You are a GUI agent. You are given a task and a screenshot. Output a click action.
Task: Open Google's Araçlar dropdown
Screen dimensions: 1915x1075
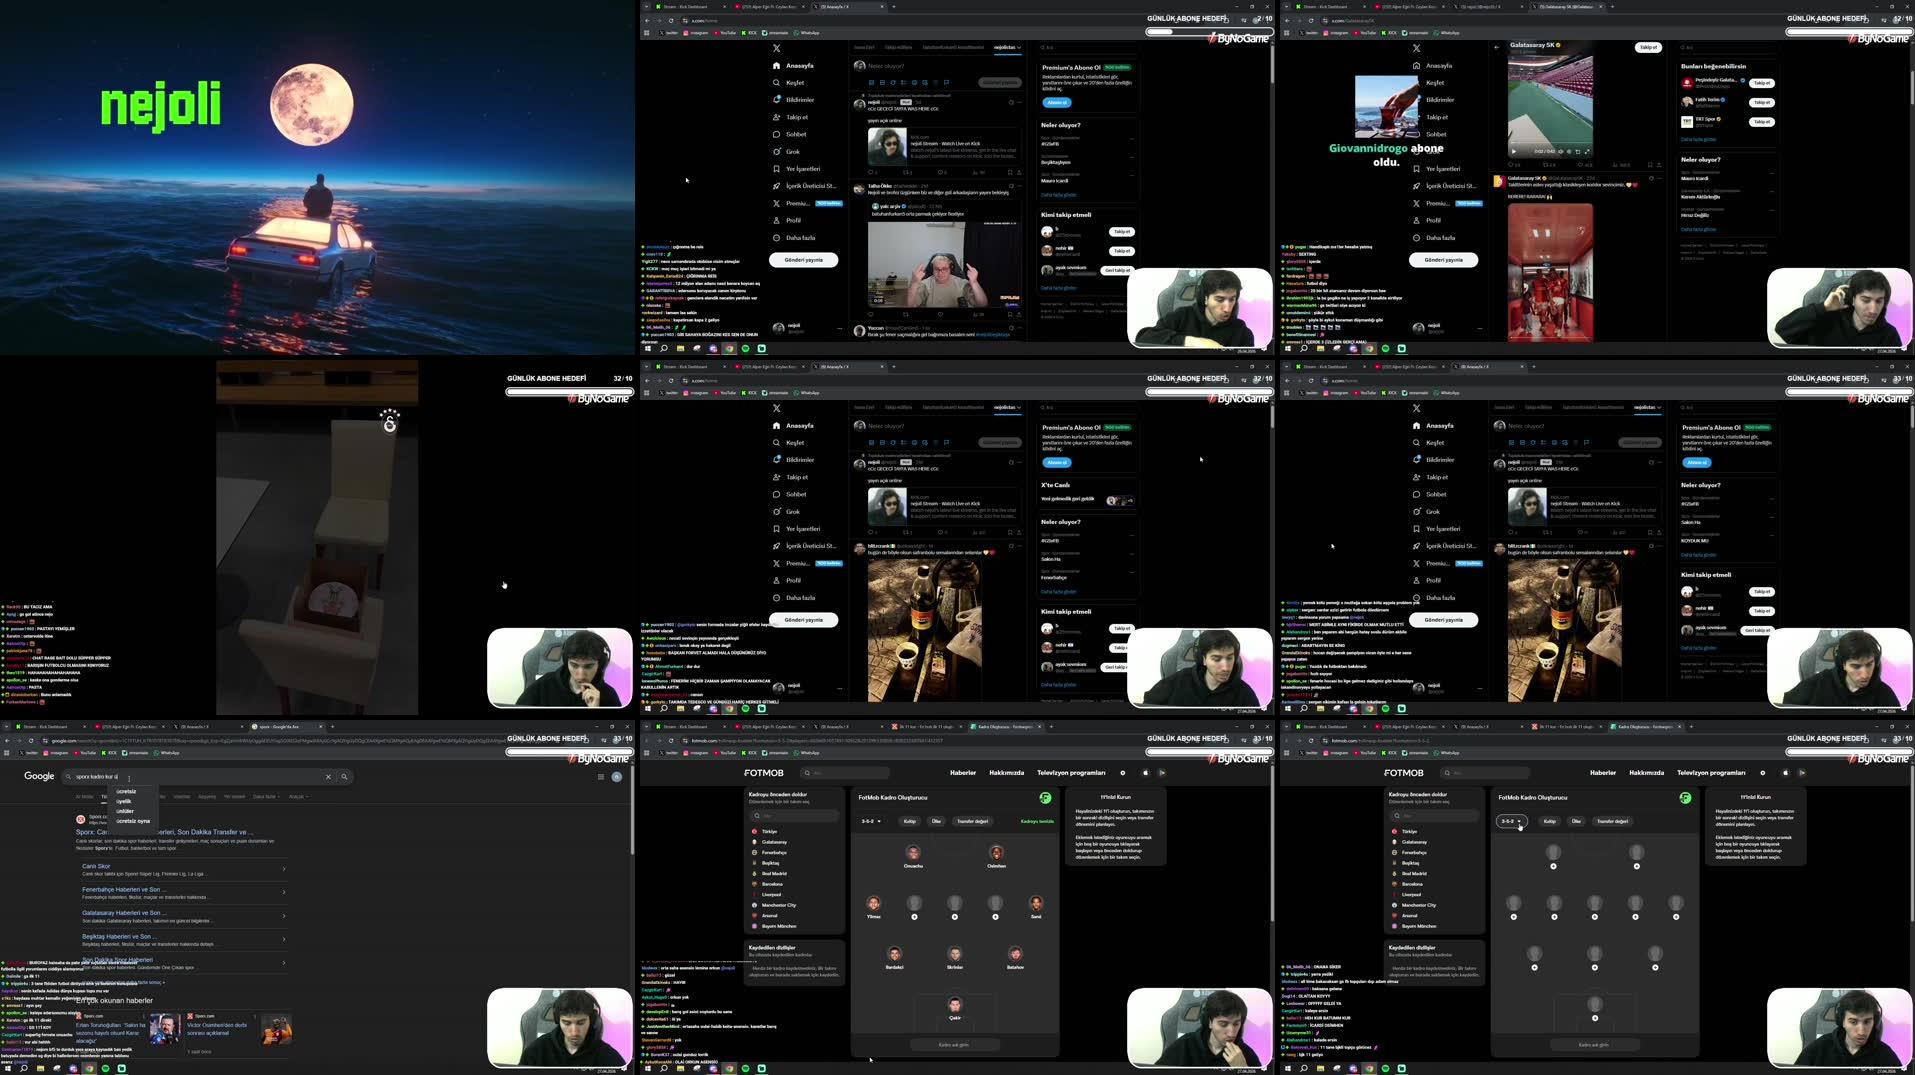tap(298, 797)
